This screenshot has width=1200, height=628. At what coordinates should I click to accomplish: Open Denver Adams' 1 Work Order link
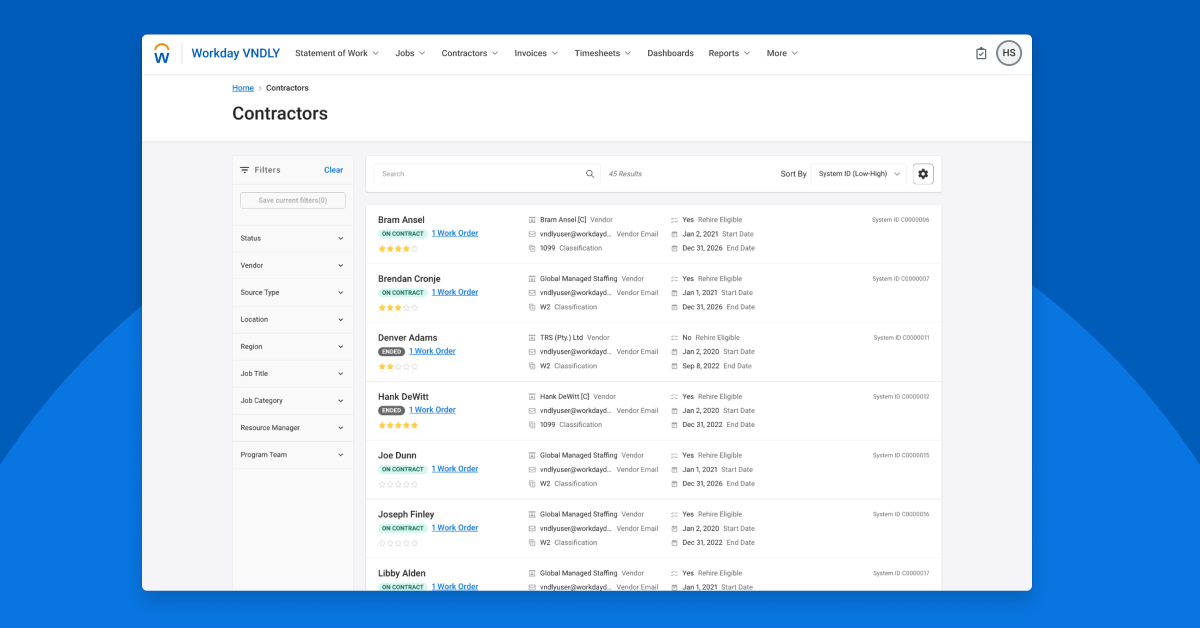tap(432, 352)
